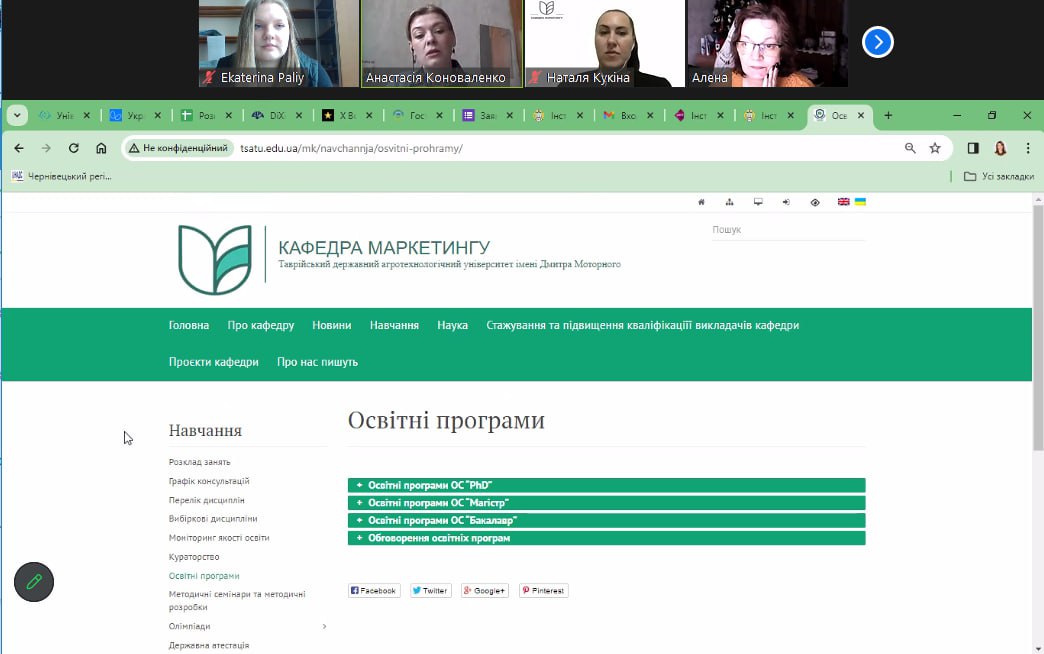The width and height of the screenshot is (1044, 654).
Task: Click the address bar URL
Action: tap(352, 148)
